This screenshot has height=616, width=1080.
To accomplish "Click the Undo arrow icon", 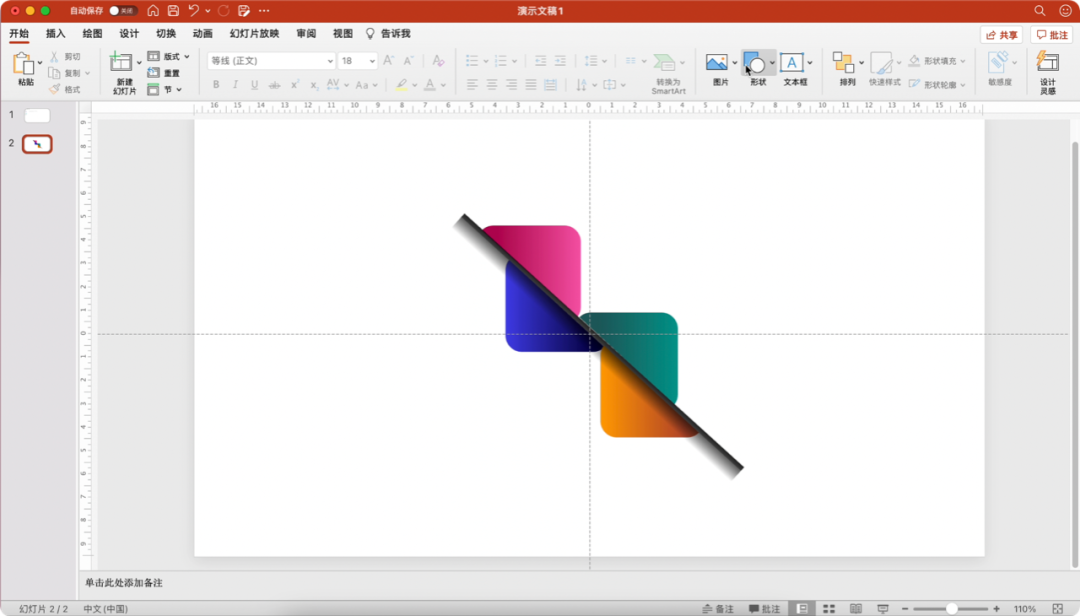I will [194, 11].
